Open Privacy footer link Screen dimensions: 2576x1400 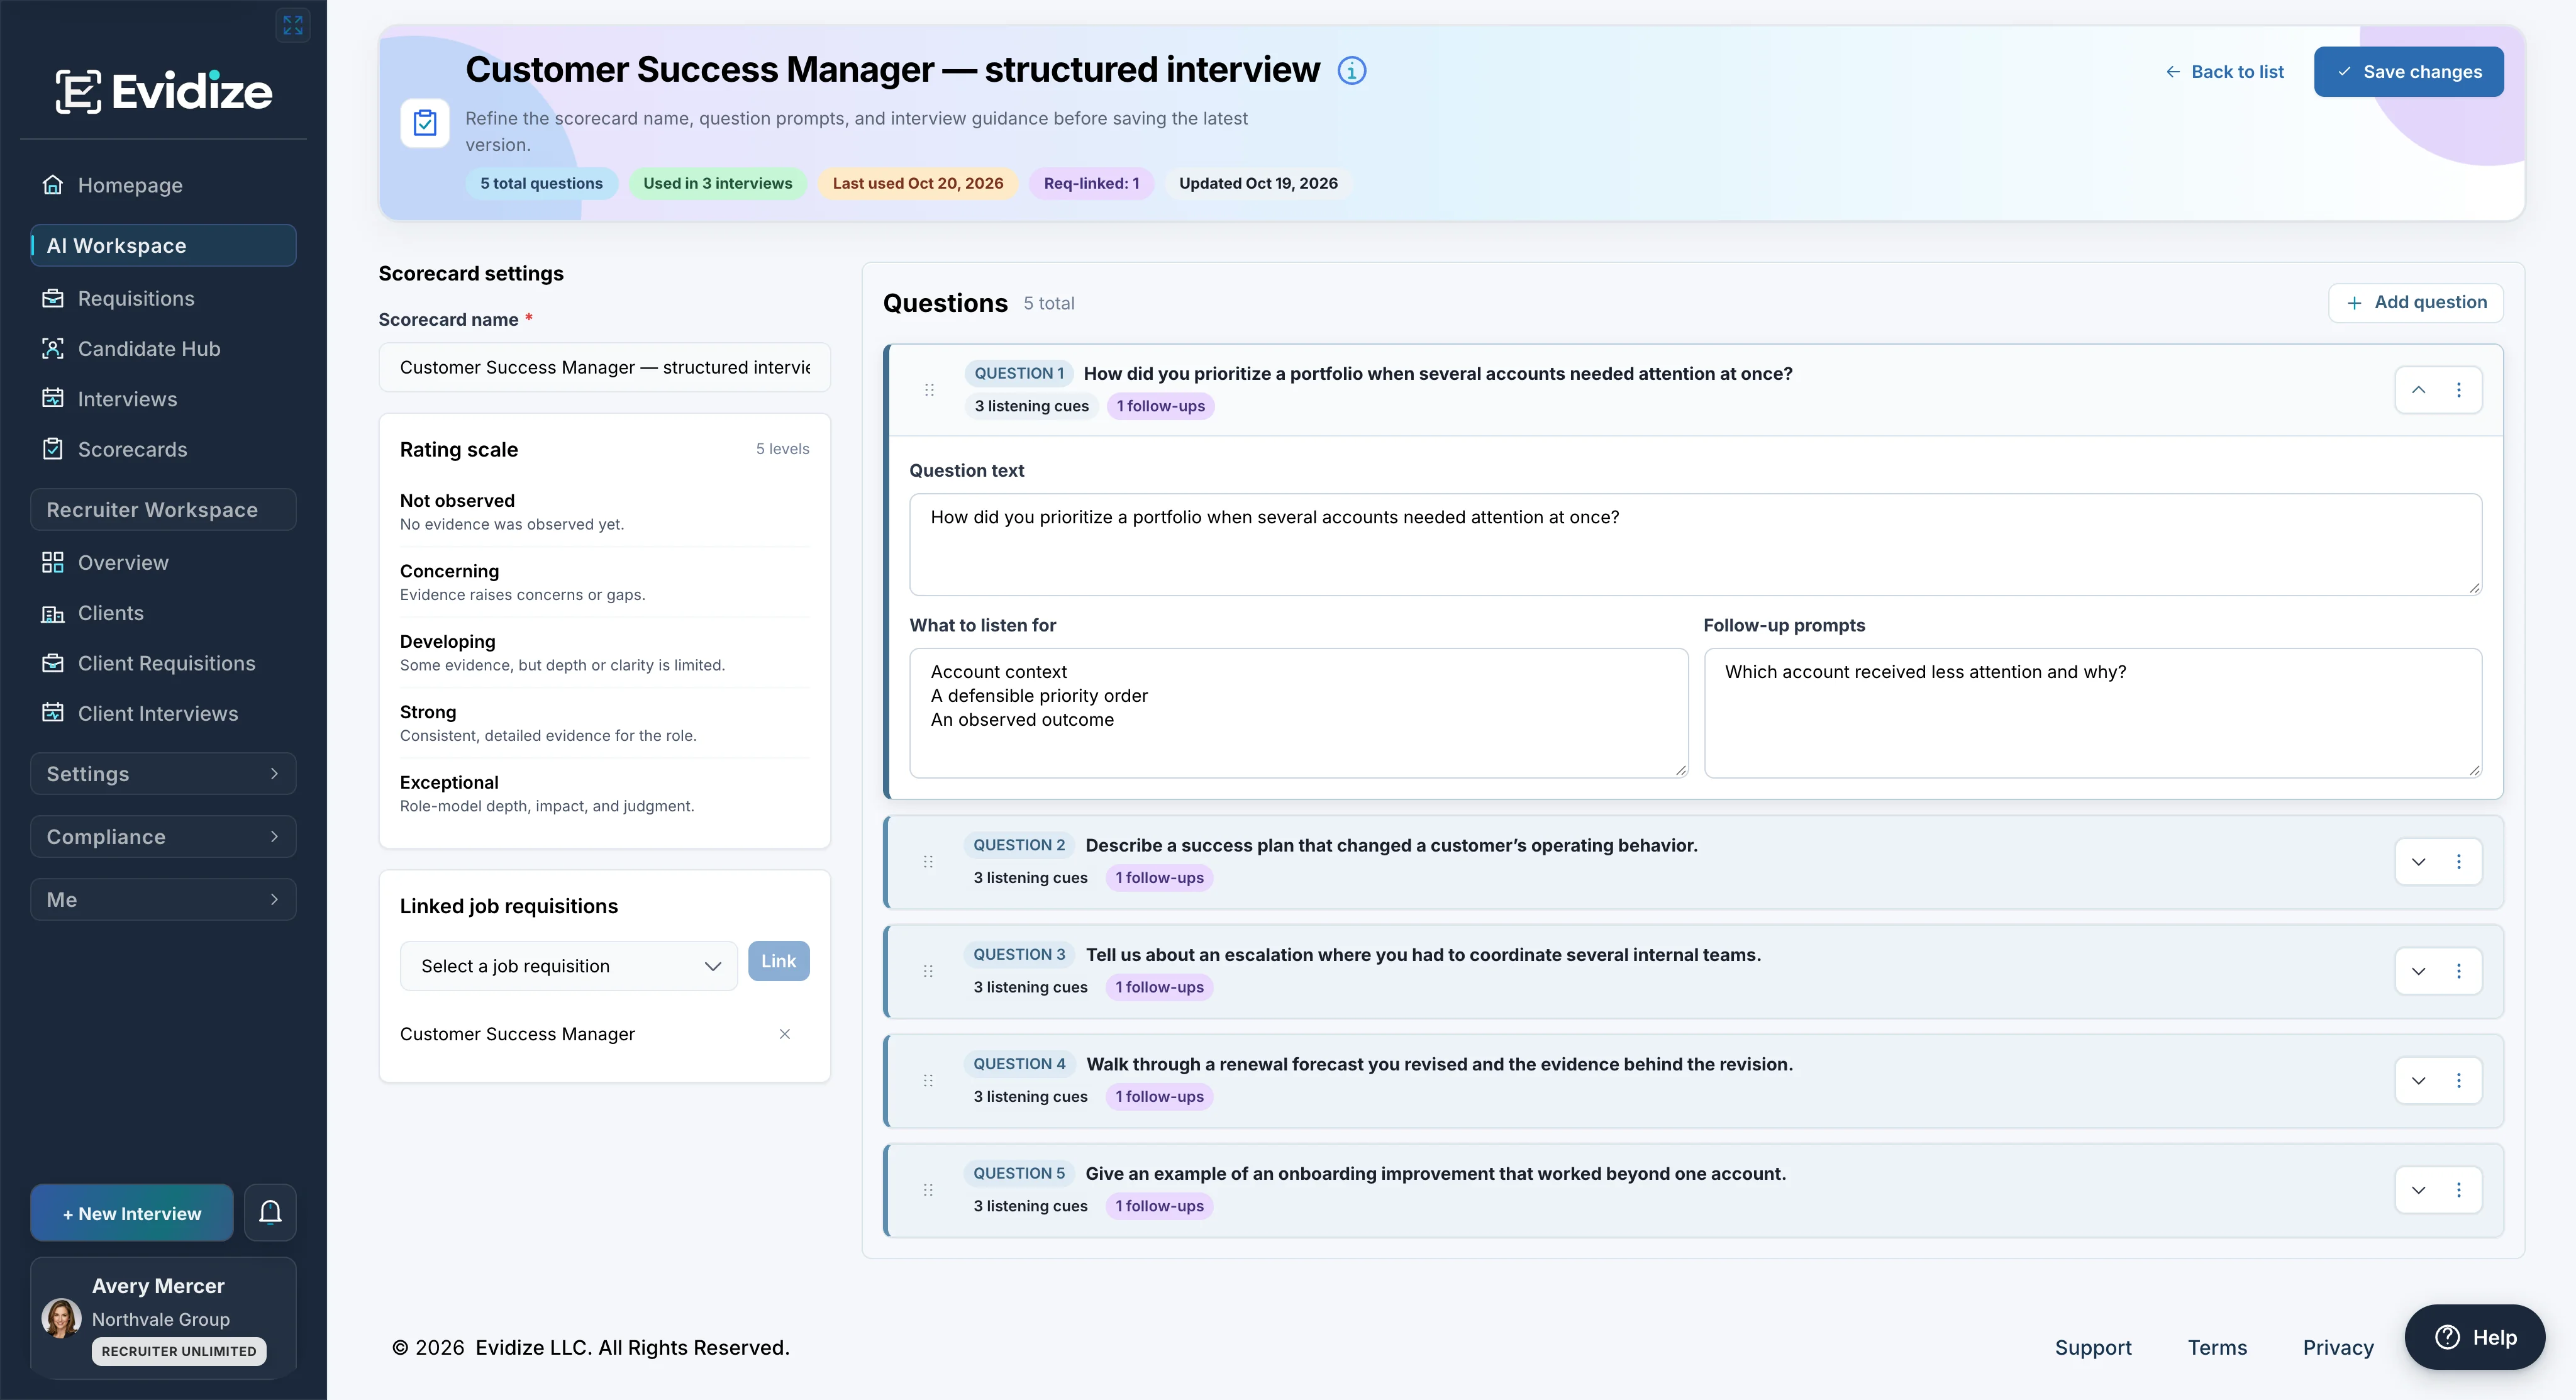pos(2338,1347)
